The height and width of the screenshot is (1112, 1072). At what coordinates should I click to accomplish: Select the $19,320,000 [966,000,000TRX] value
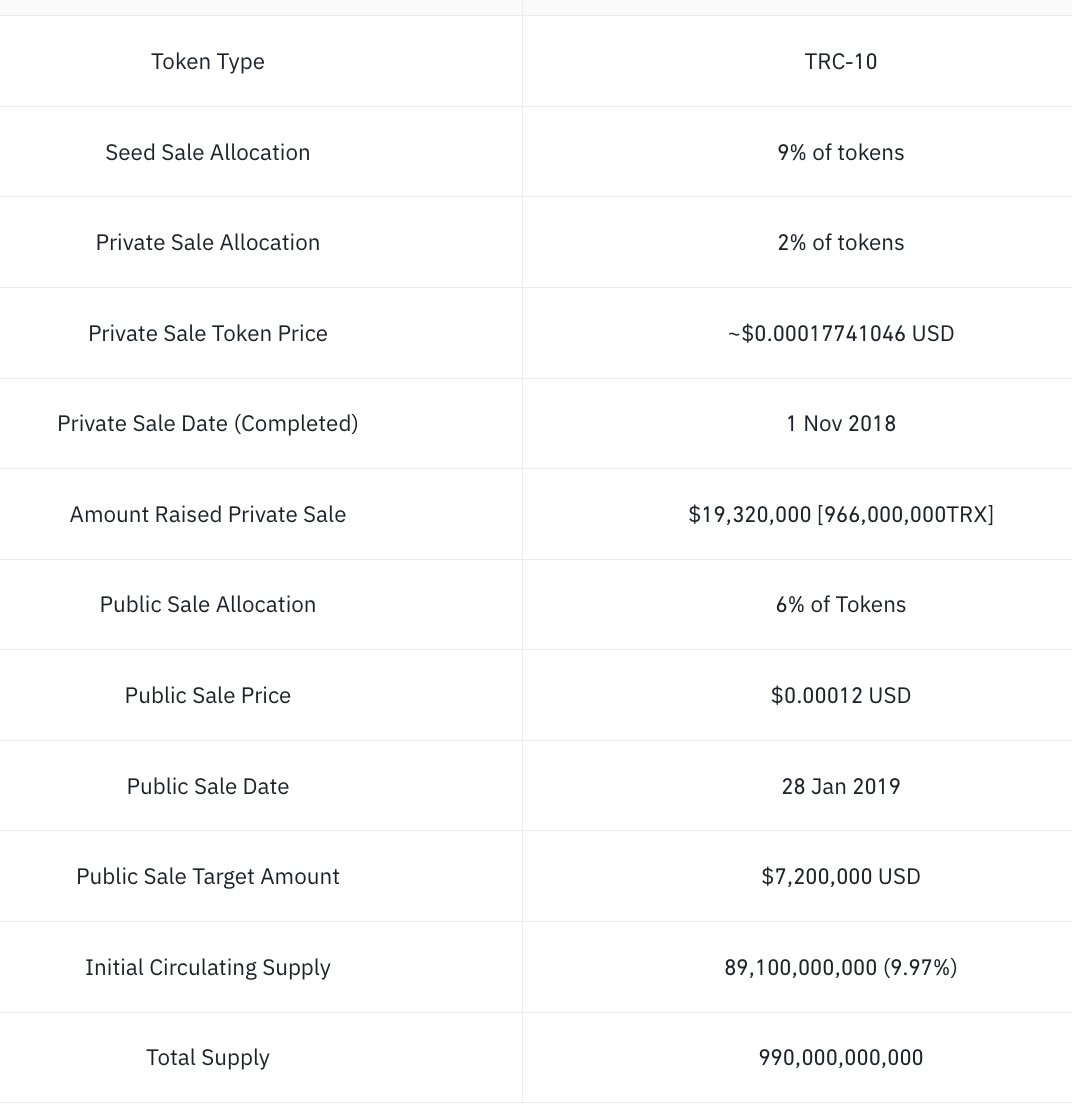(x=840, y=514)
